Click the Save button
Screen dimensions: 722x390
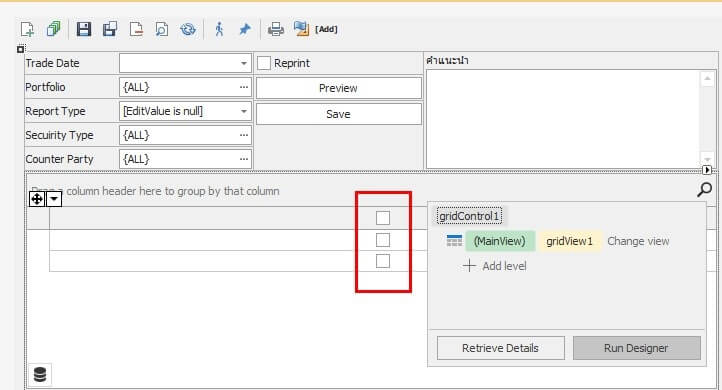338,114
